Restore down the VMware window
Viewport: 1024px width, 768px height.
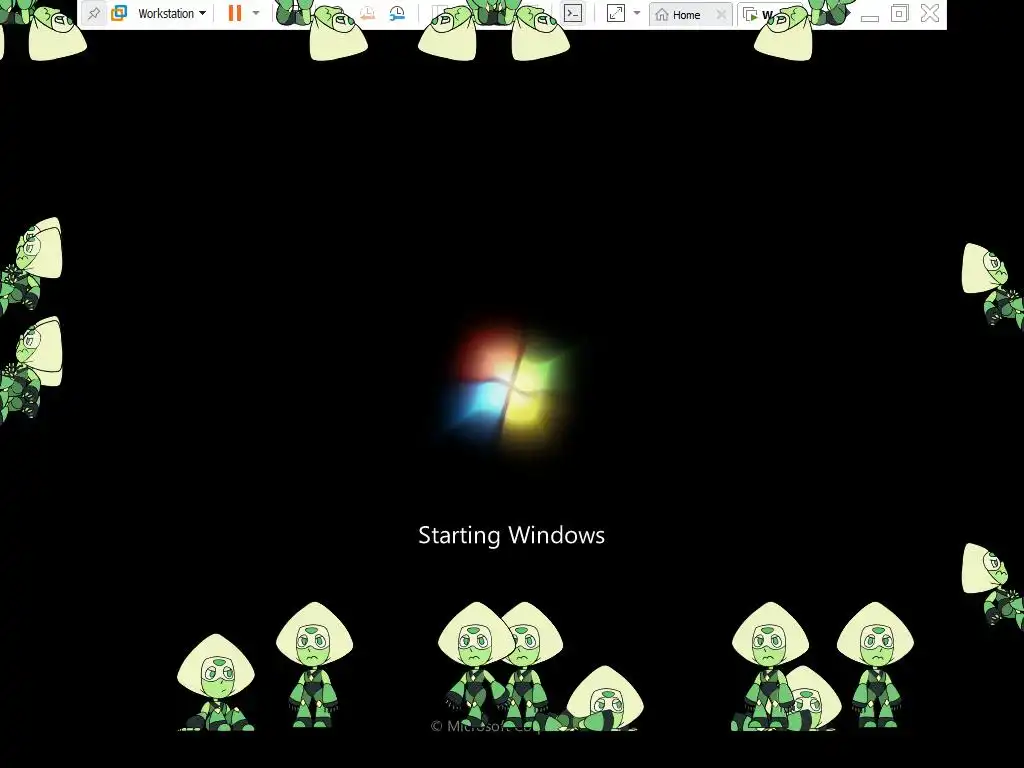[x=899, y=13]
